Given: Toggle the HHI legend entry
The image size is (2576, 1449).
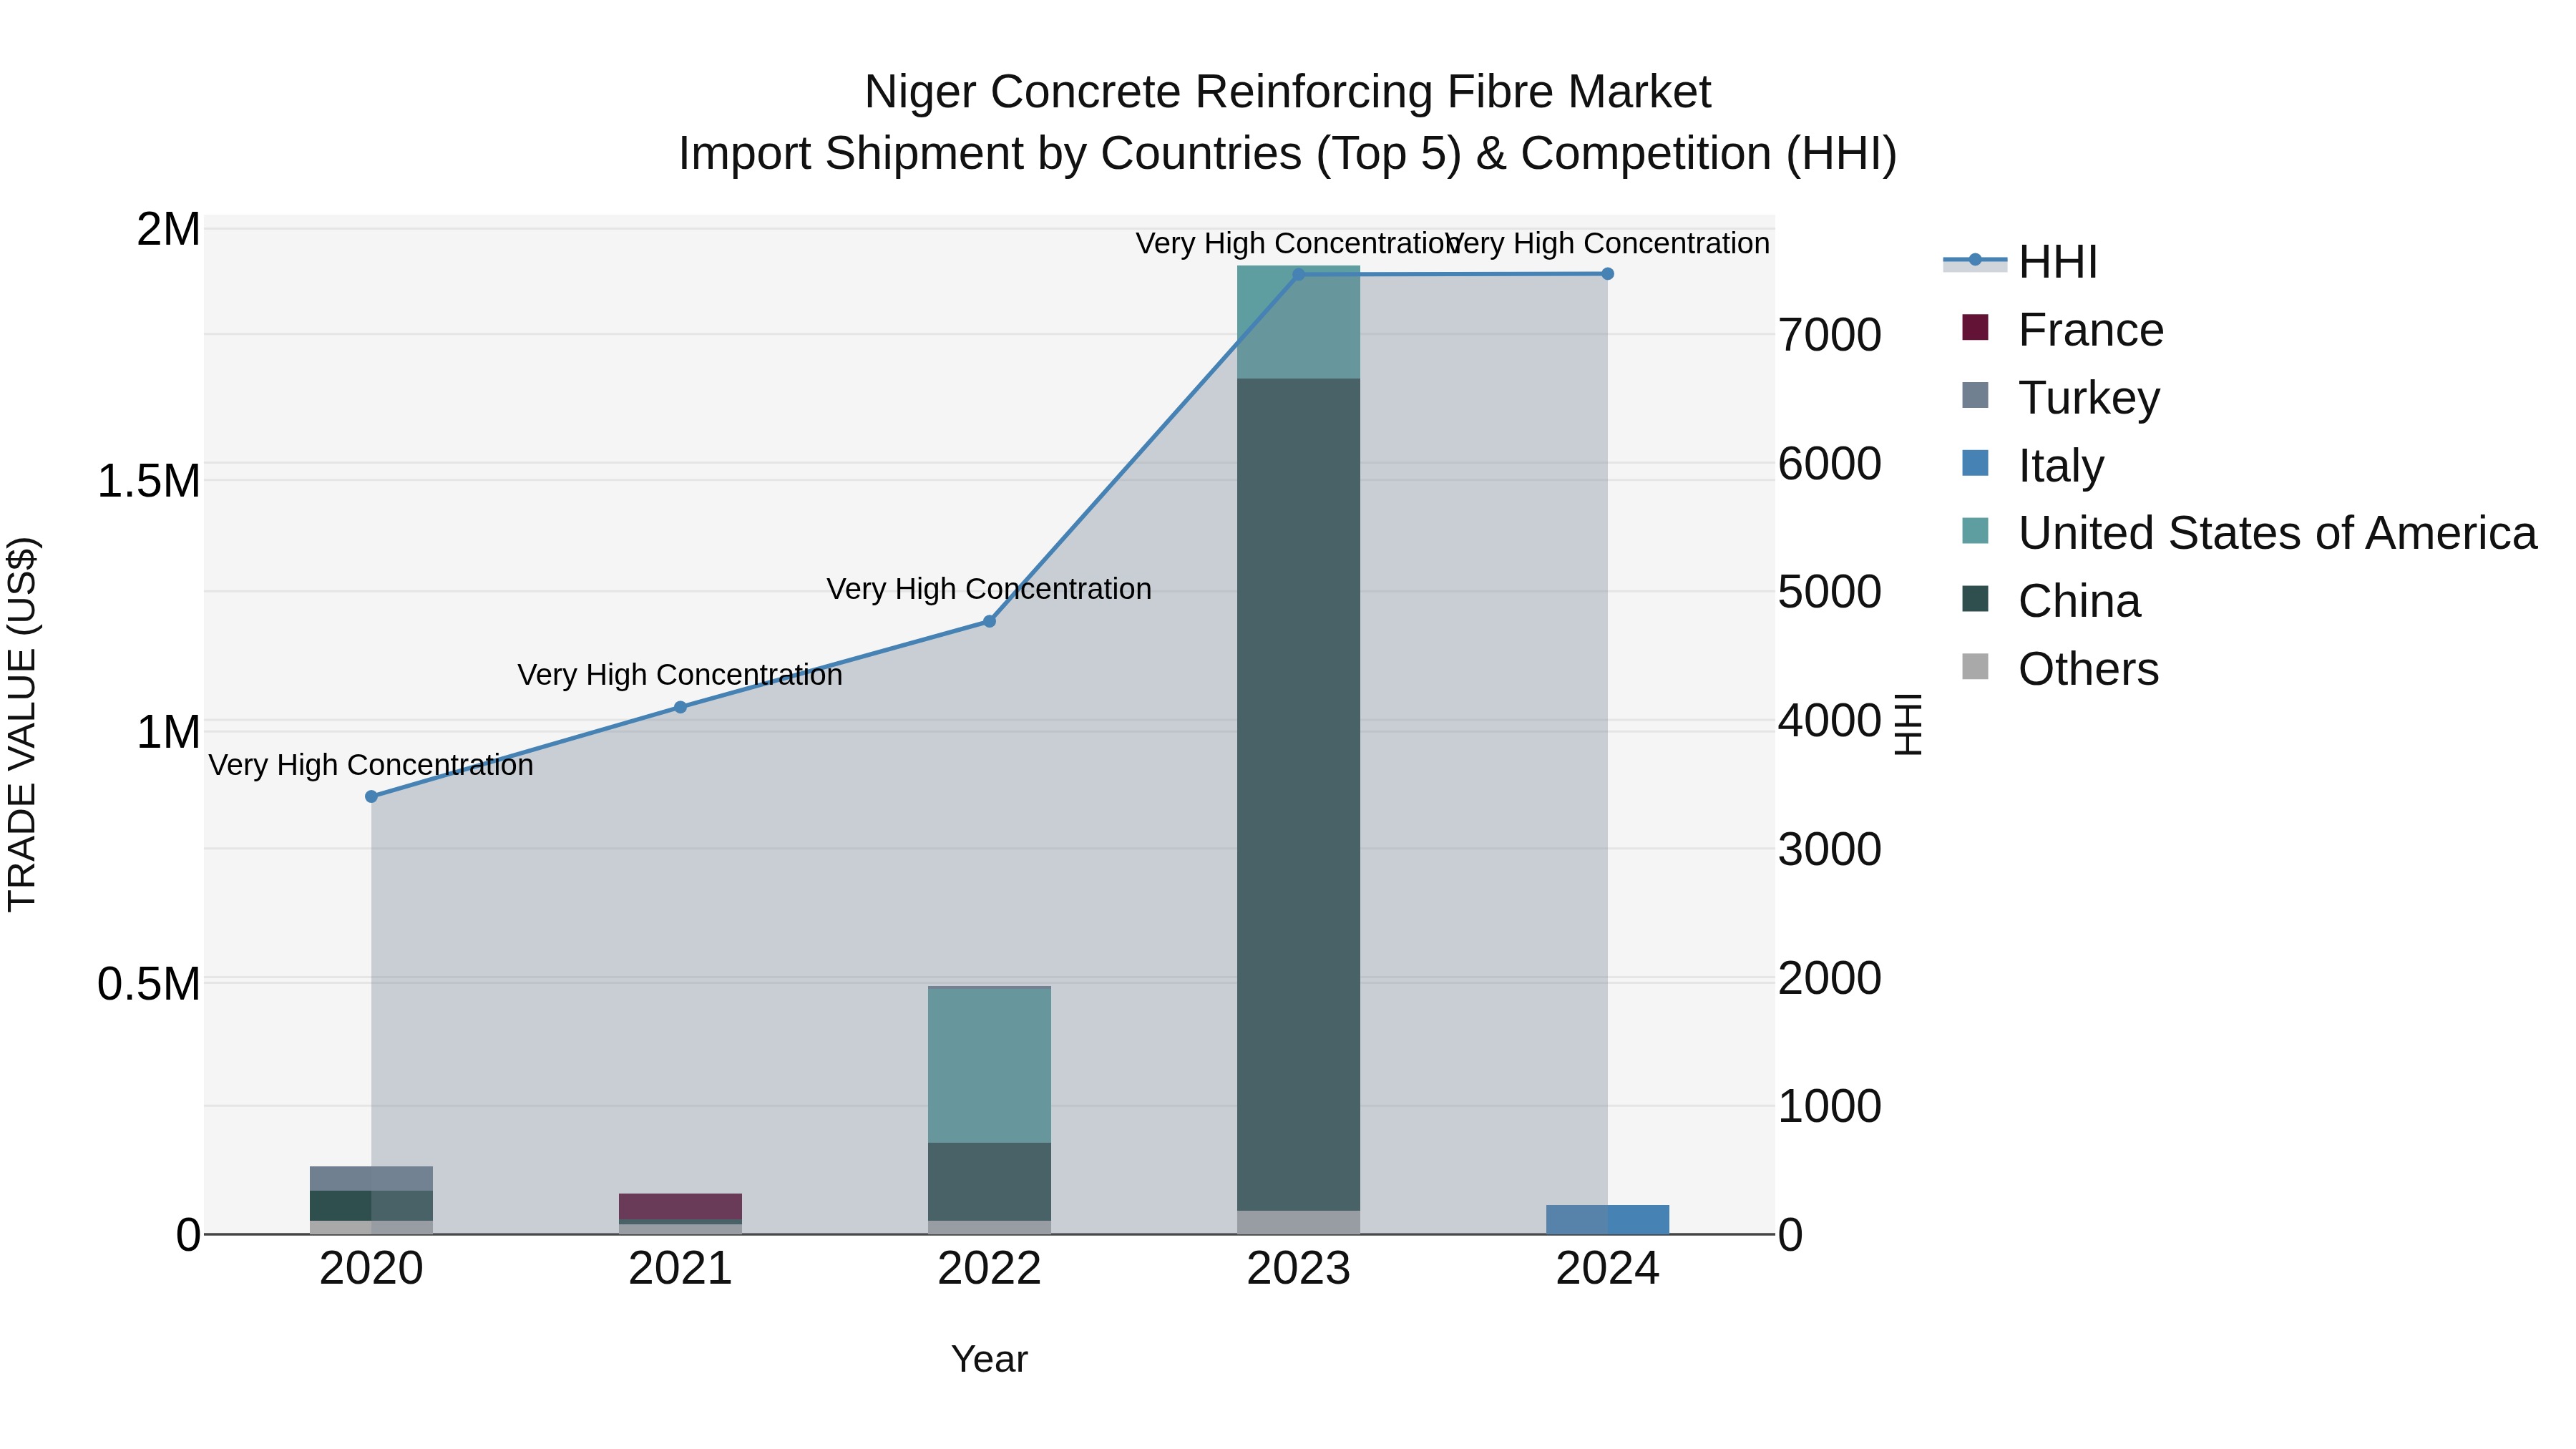Looking at the screenshot, I should pyautogui.click(x=2020, y=262).
